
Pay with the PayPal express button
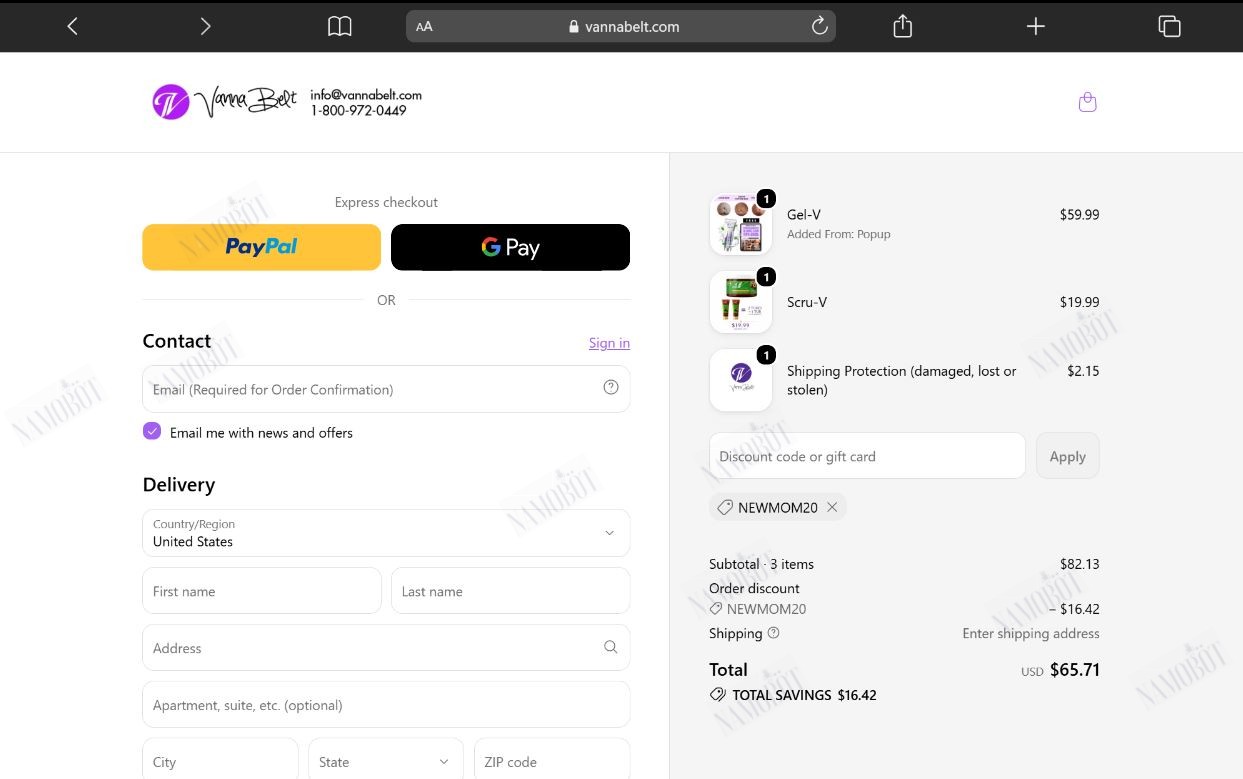coord(261,247)
